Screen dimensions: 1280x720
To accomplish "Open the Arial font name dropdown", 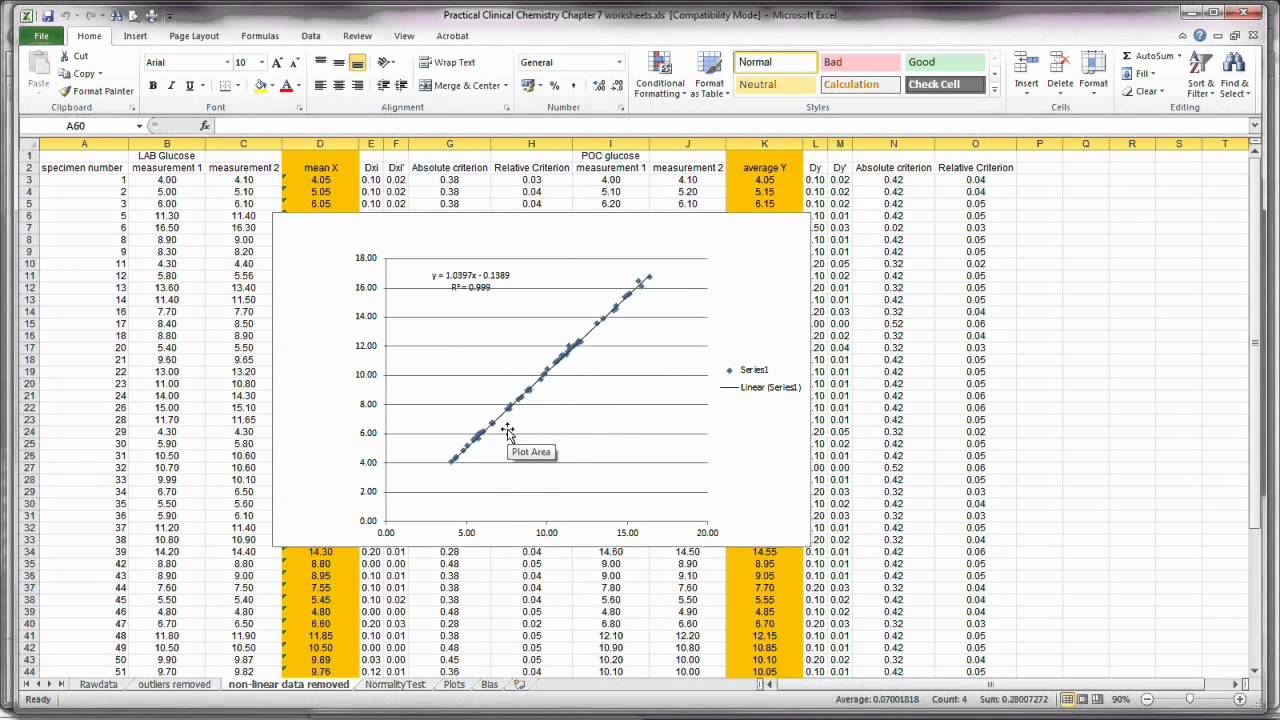I will tap(226, 62).
